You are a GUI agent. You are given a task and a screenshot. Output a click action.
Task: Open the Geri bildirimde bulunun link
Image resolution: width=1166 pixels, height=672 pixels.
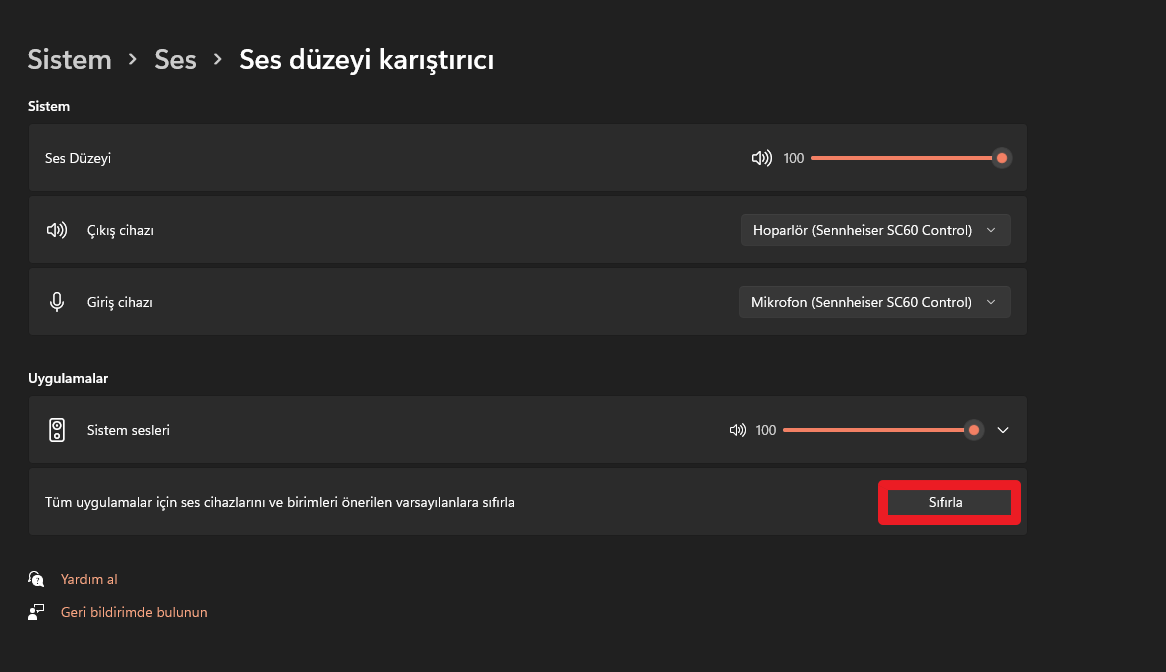[x=134, y=613]
